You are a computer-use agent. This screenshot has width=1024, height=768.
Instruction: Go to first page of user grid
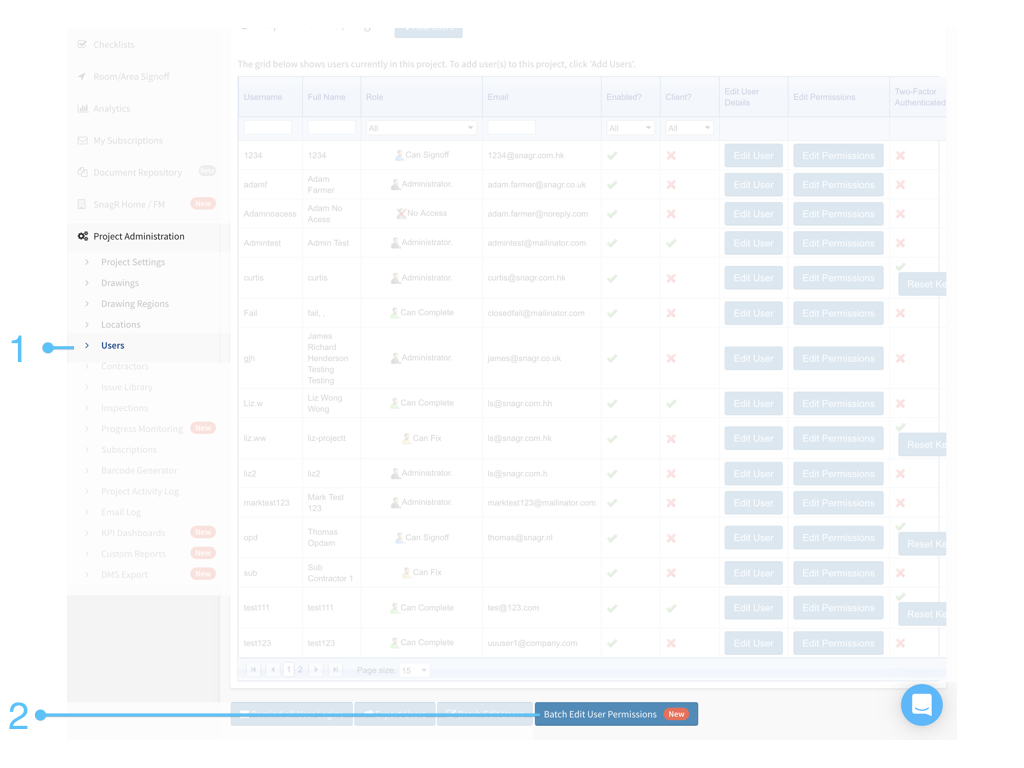(253, 670)
